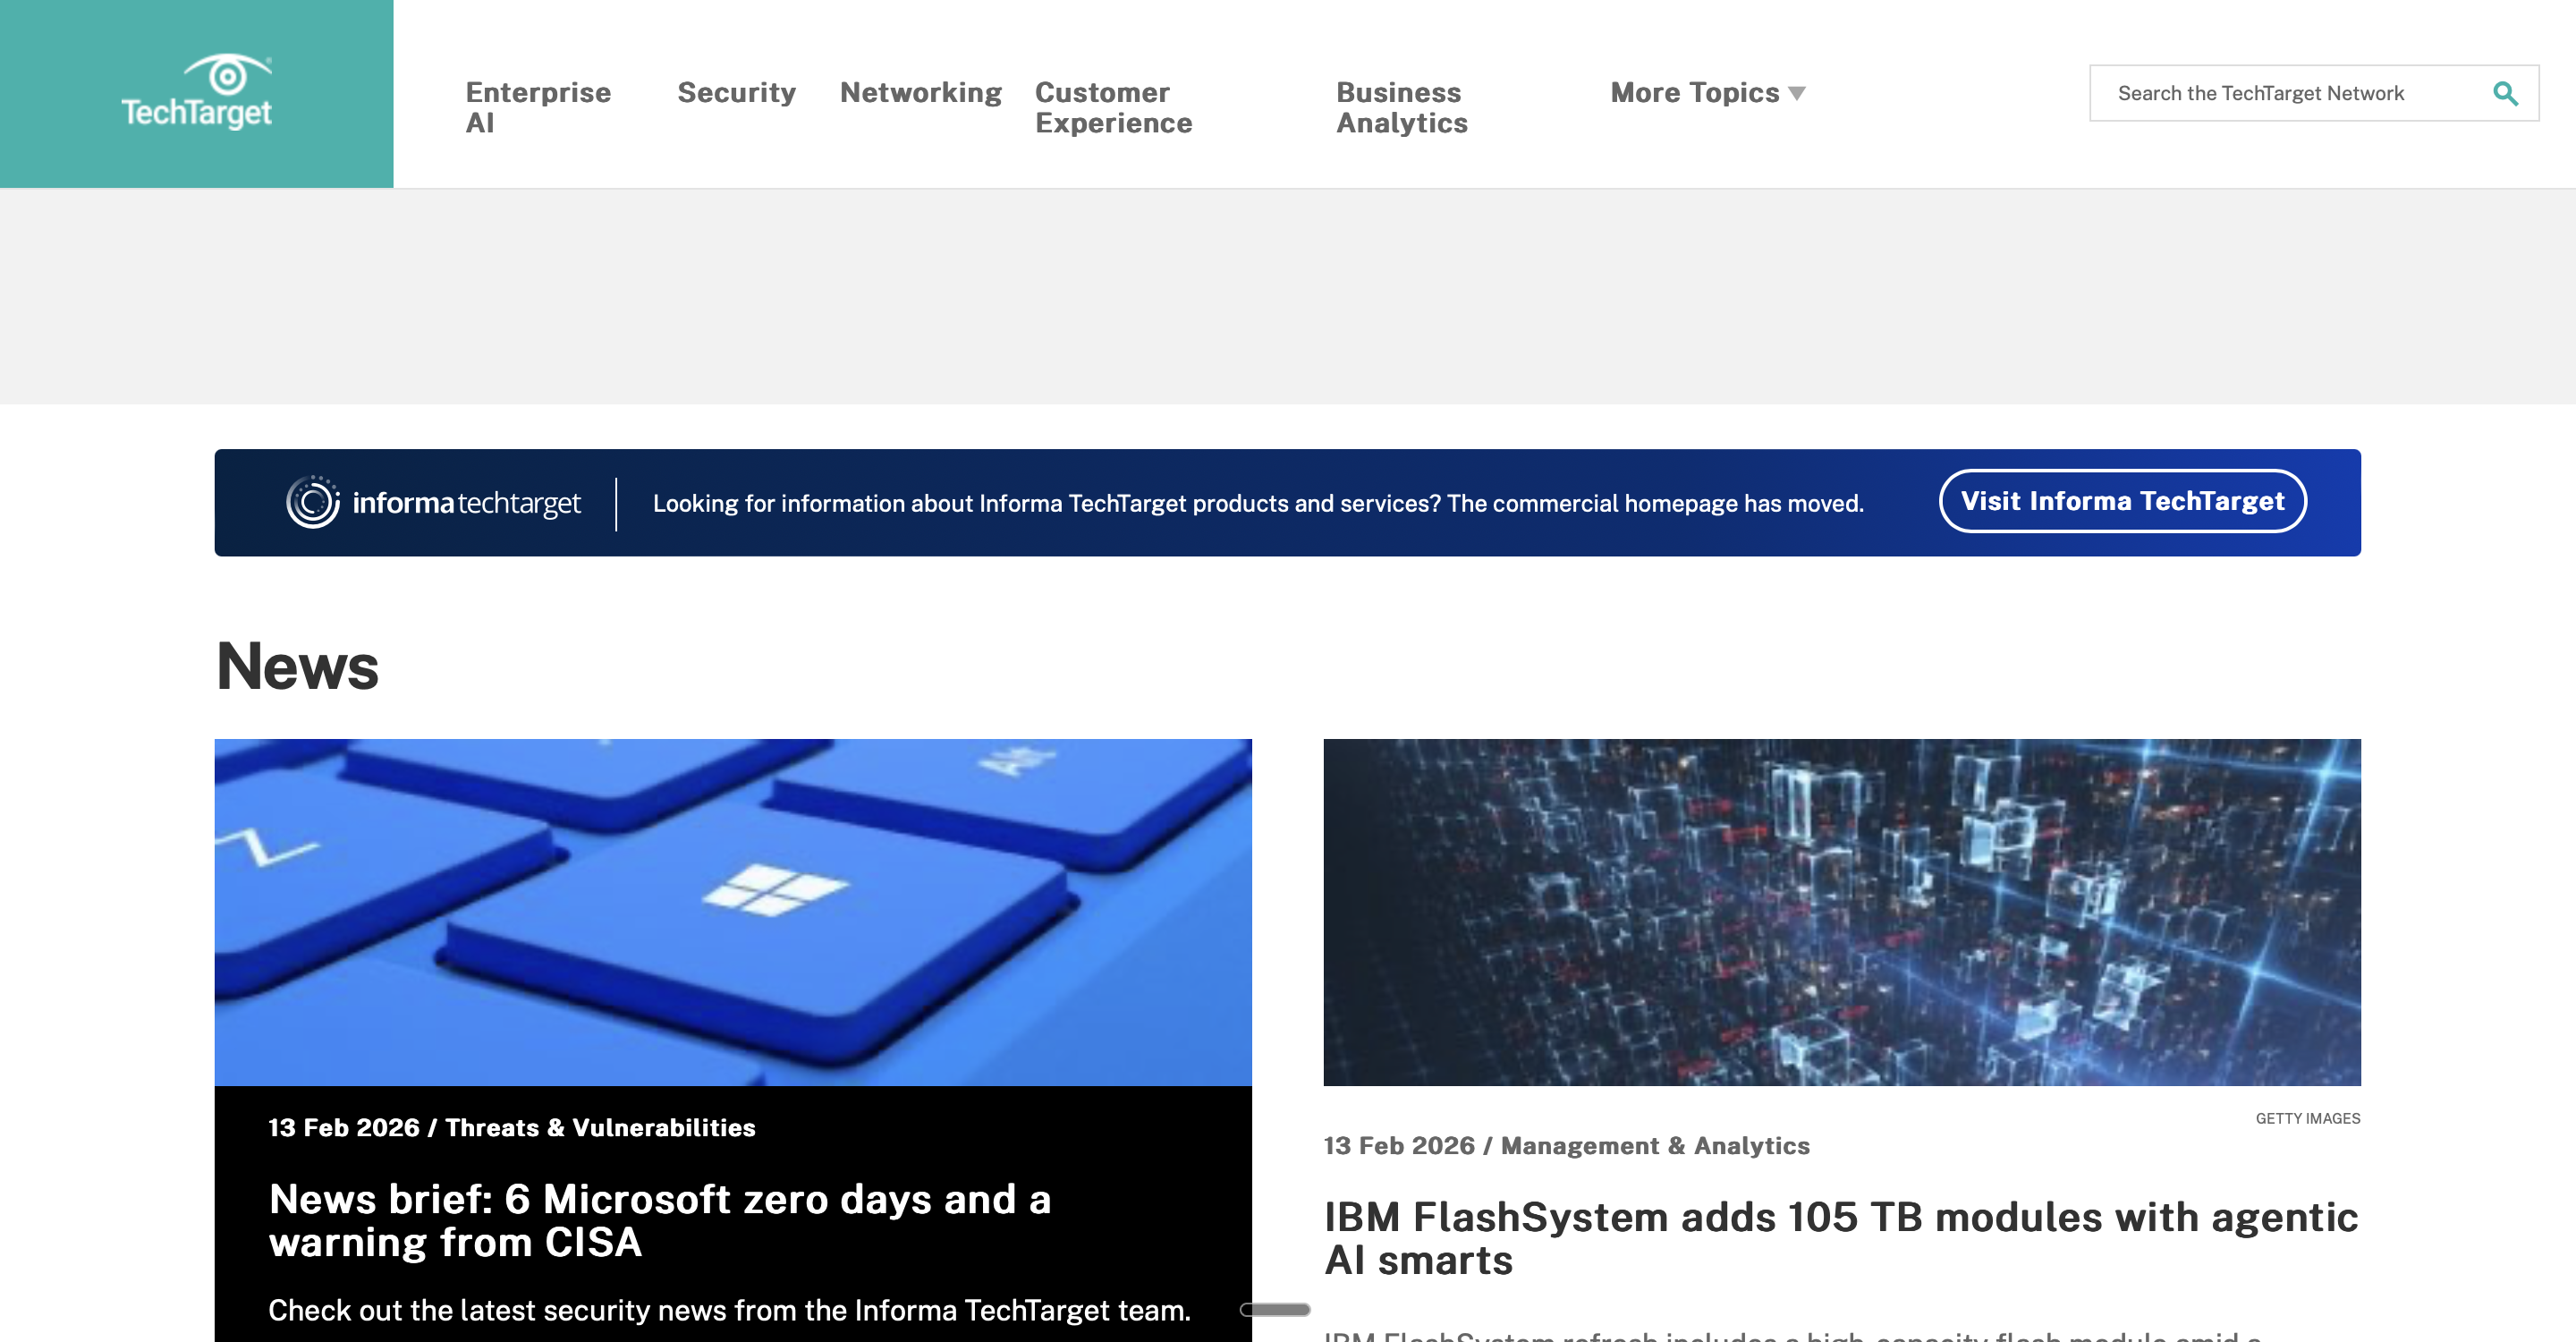Image resolution: width=2576 pixels, height=1342 pixels.
Task: Open Customer Experience topic
Action: [x=1113, y=107]
